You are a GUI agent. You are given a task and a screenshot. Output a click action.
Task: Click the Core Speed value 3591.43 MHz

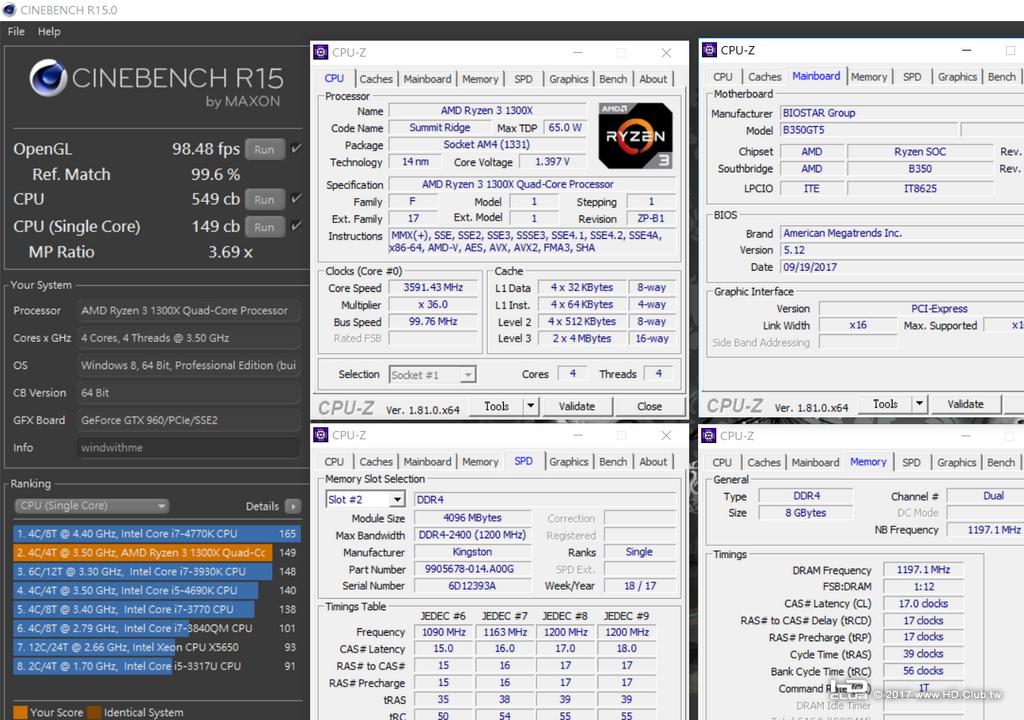(433, 287)
